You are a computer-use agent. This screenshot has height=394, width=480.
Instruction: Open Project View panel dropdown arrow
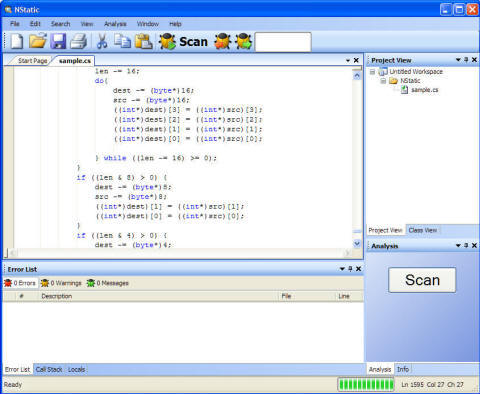coord(458,60)
